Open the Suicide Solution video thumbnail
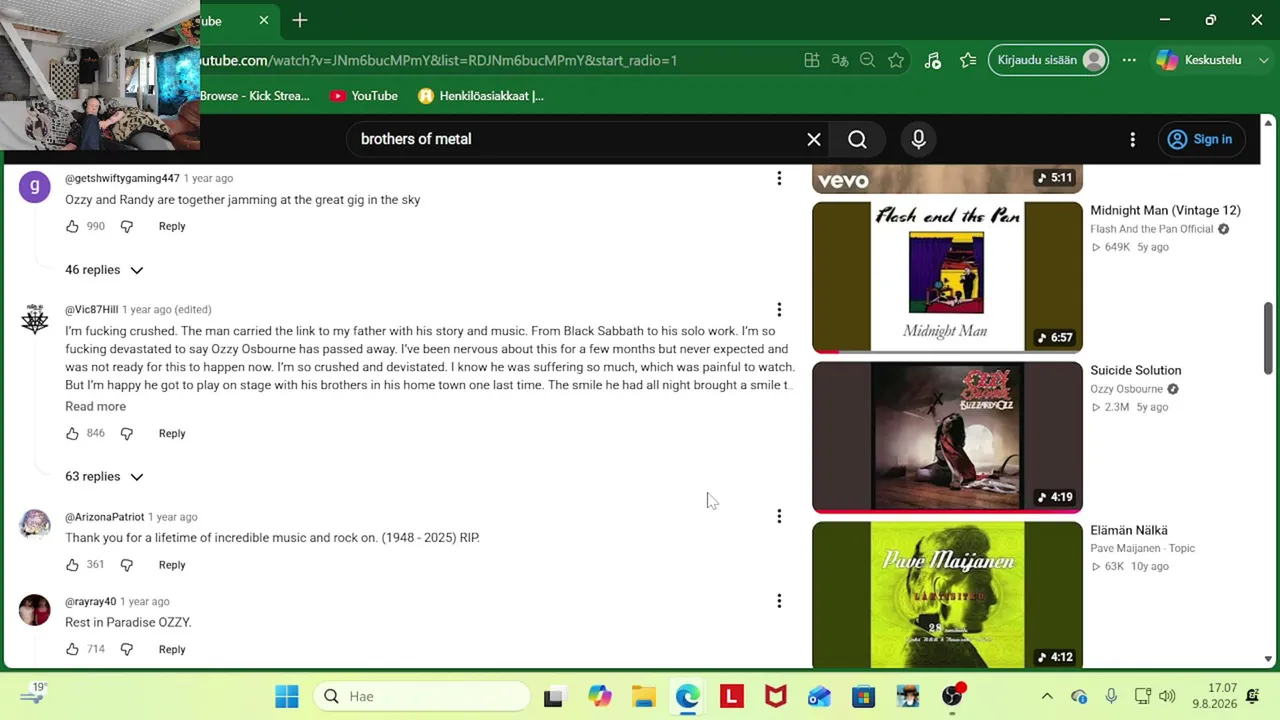 coord(947,437)
